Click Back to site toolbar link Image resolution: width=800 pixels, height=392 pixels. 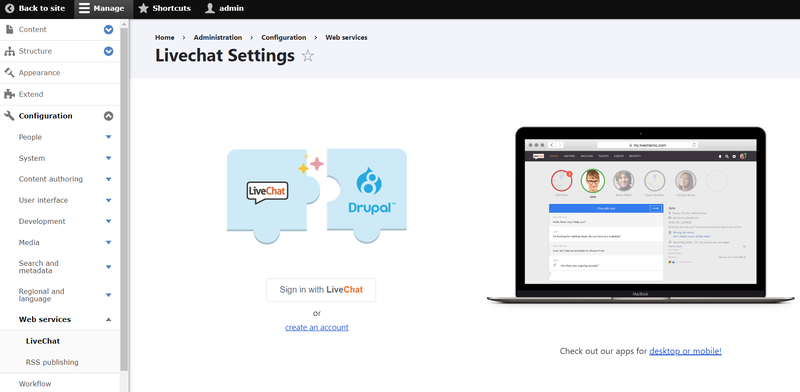click(35, 8)
